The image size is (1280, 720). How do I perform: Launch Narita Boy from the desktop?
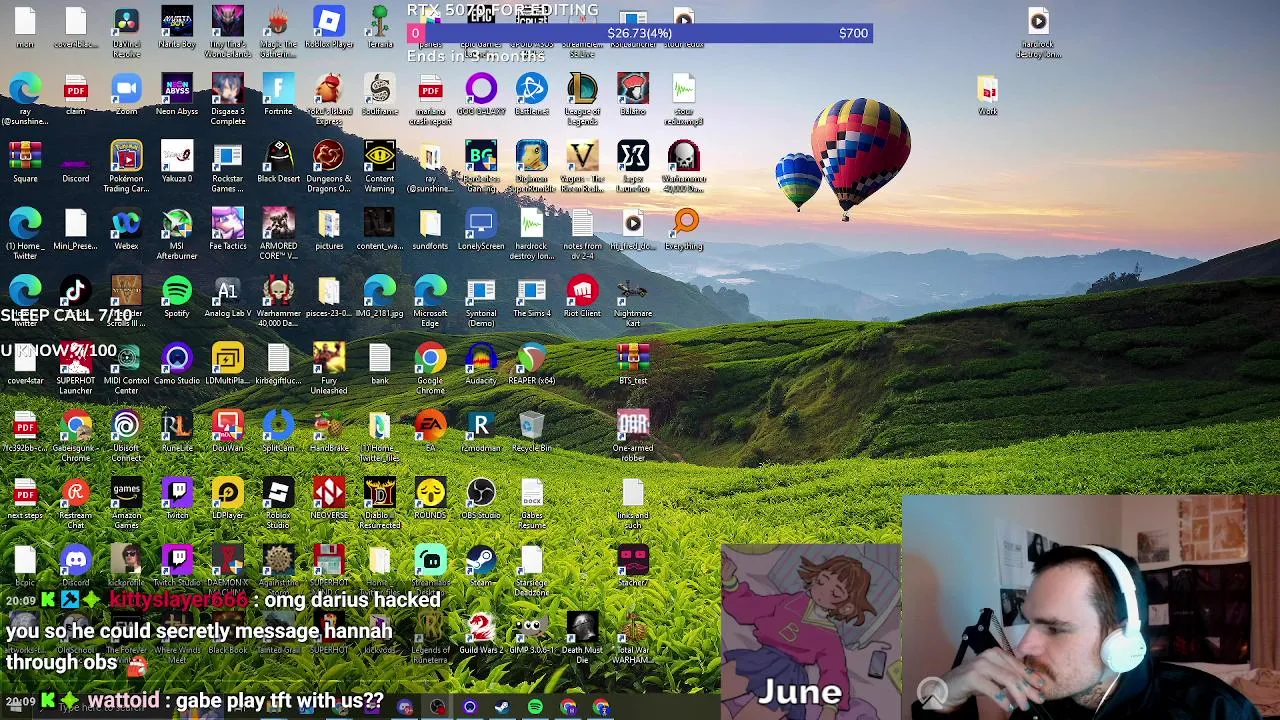coord(177,28)
